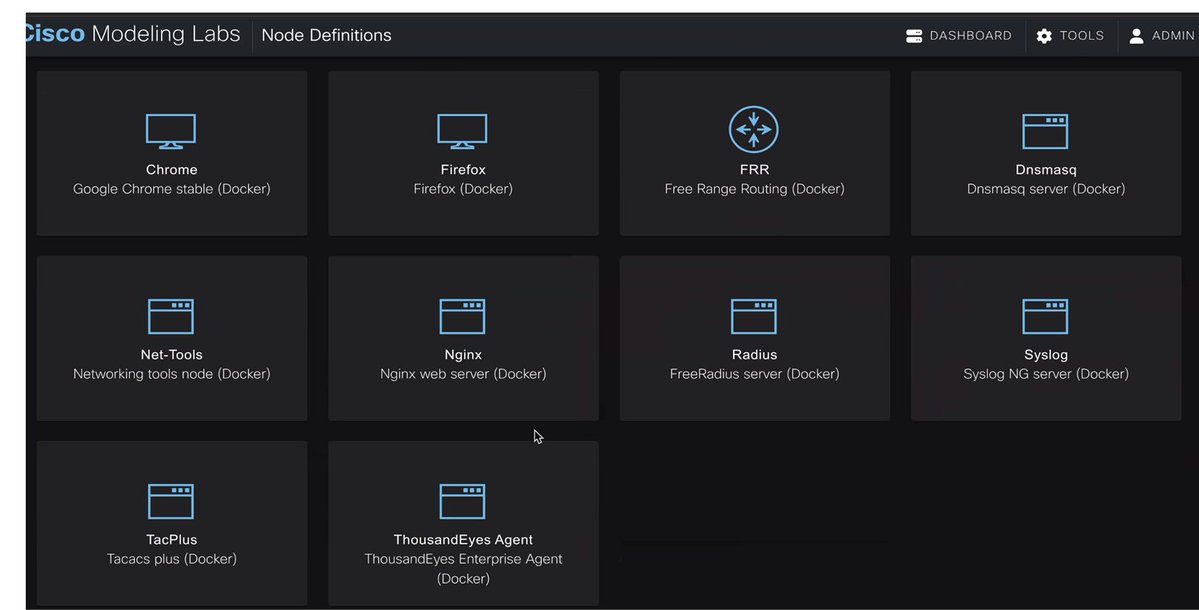Select the Radius node name
The image size is (1199, 610).
pyautogui.click(x=754, y=355)
